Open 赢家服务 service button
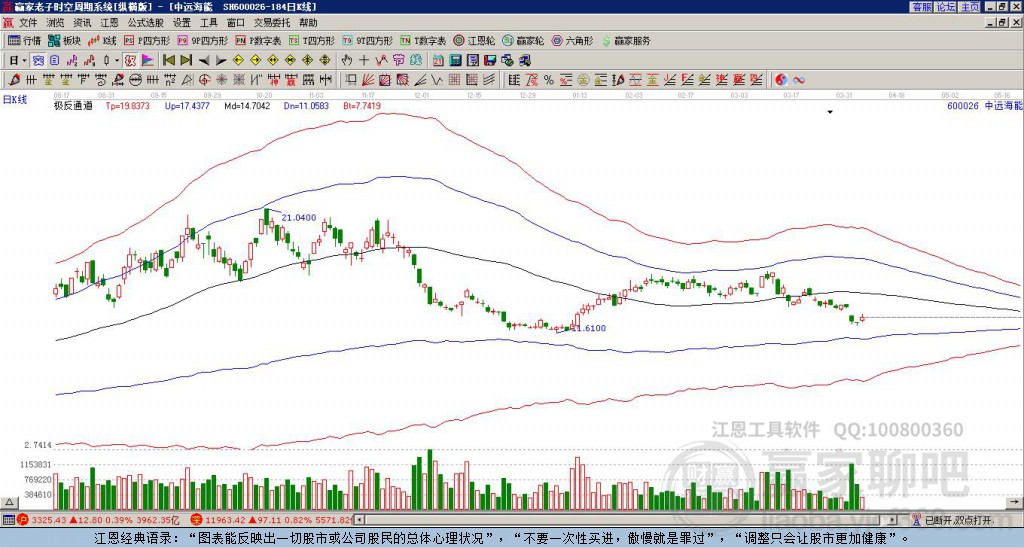The image size is (1024, 548). click(626, 40)
